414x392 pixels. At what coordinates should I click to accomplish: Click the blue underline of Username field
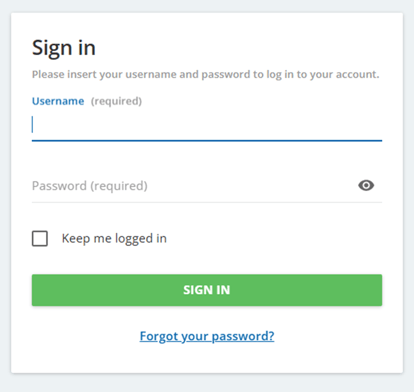207,141
